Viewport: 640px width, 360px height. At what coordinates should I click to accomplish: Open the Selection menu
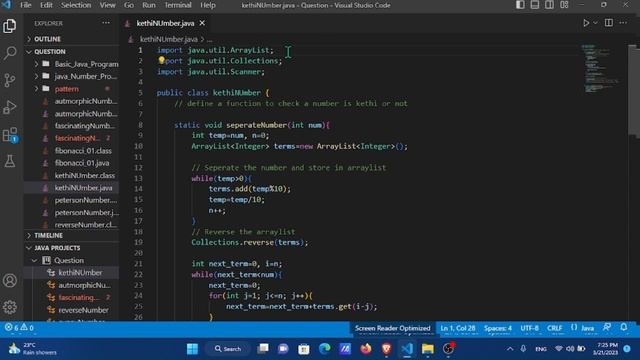(x=76, y=5)
